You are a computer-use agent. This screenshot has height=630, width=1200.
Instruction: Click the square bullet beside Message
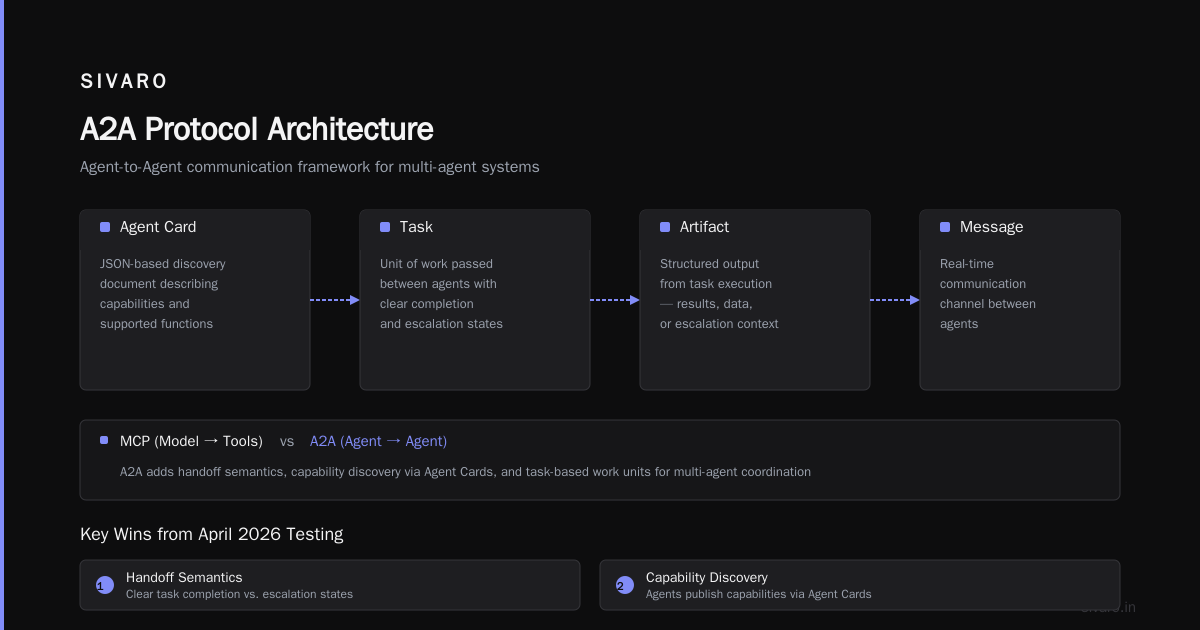[x=945, y=227]
